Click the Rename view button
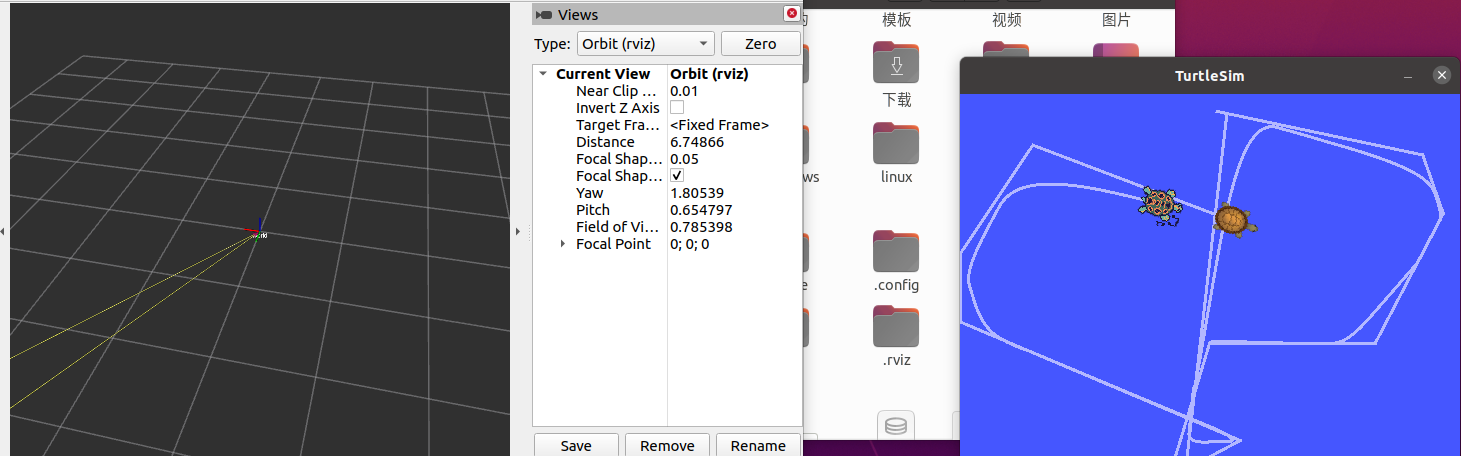 click(x=758, y=445)
